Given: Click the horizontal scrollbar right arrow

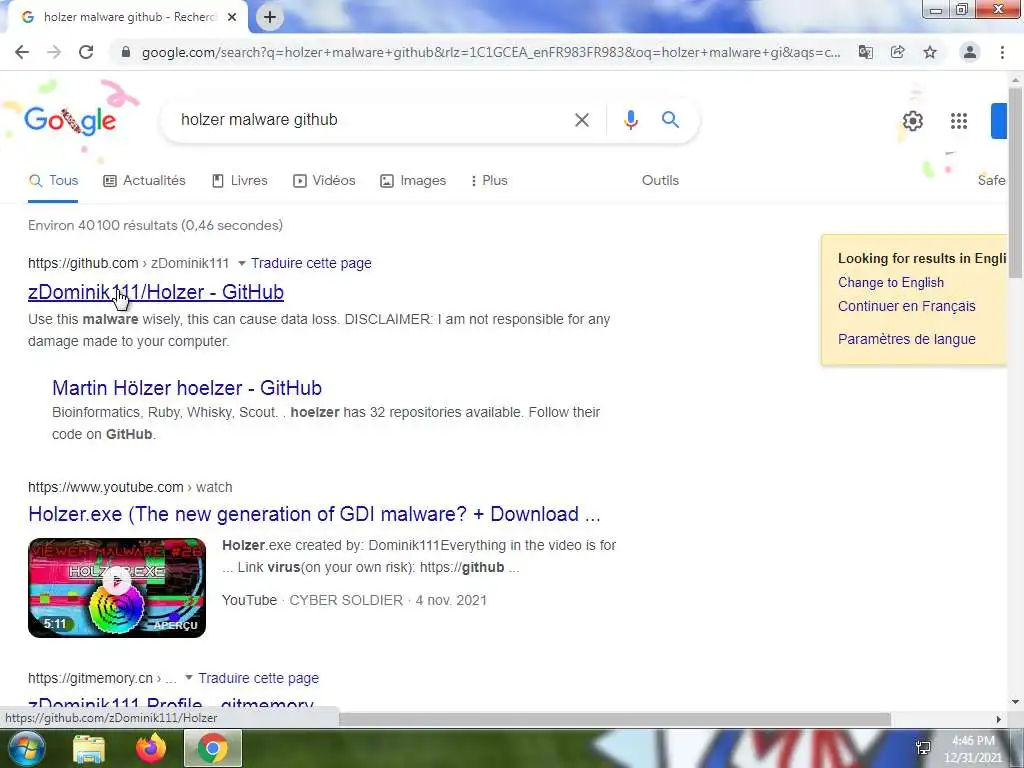Looking at the screenshot, I should point(999,719).
